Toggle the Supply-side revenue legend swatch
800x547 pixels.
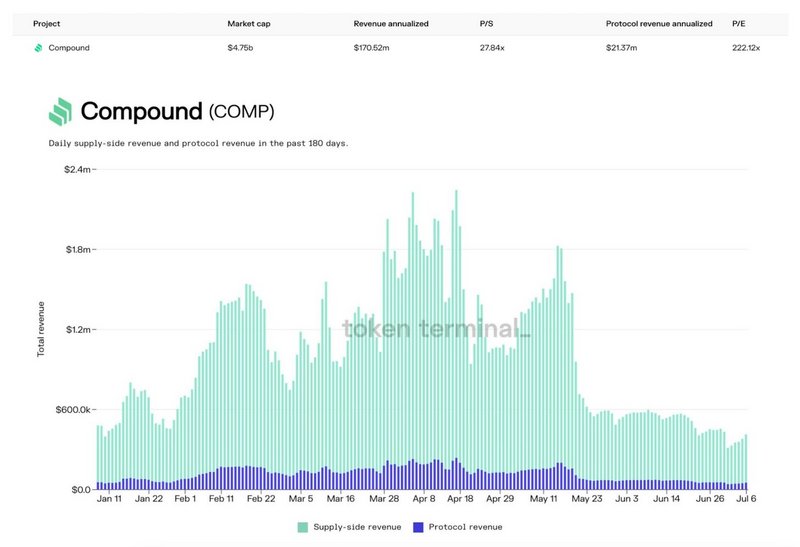click(302, 527)
